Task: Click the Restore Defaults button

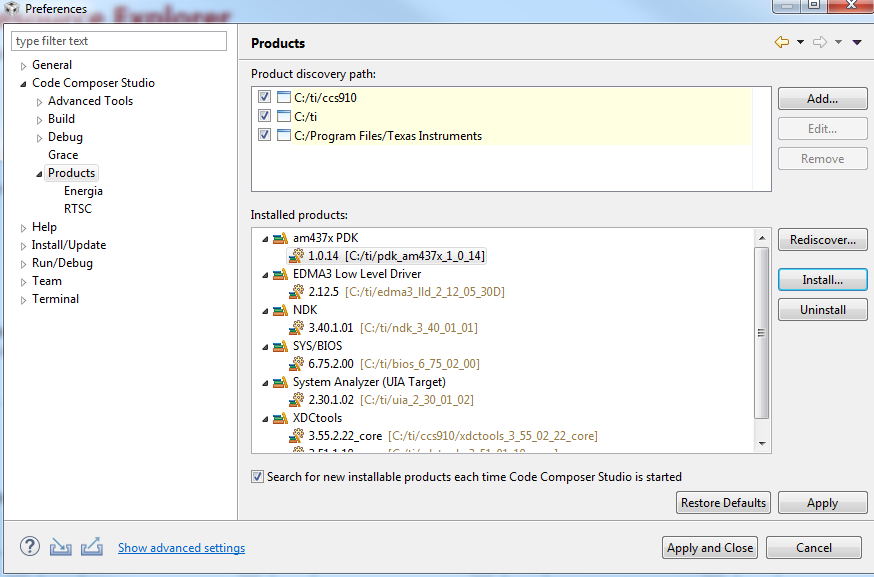Action: tap(723, 503)
